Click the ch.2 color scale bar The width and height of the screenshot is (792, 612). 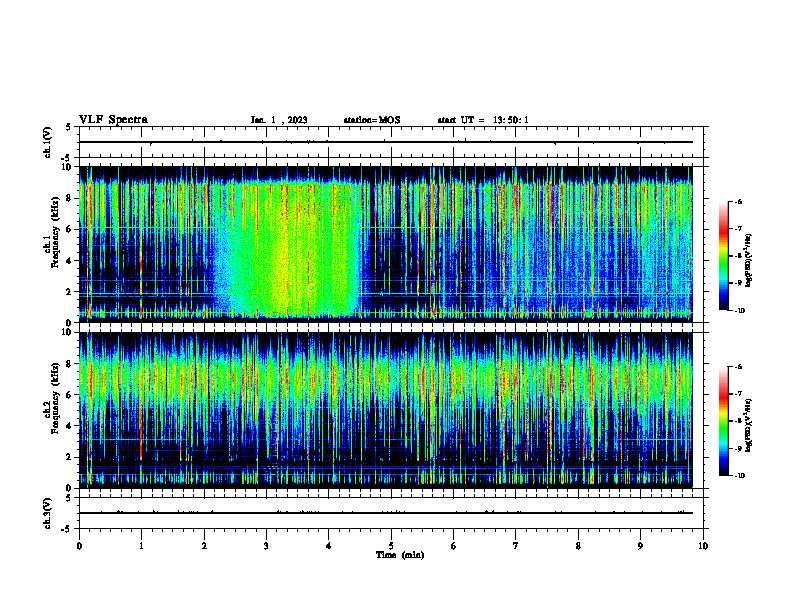coord(724,421)
